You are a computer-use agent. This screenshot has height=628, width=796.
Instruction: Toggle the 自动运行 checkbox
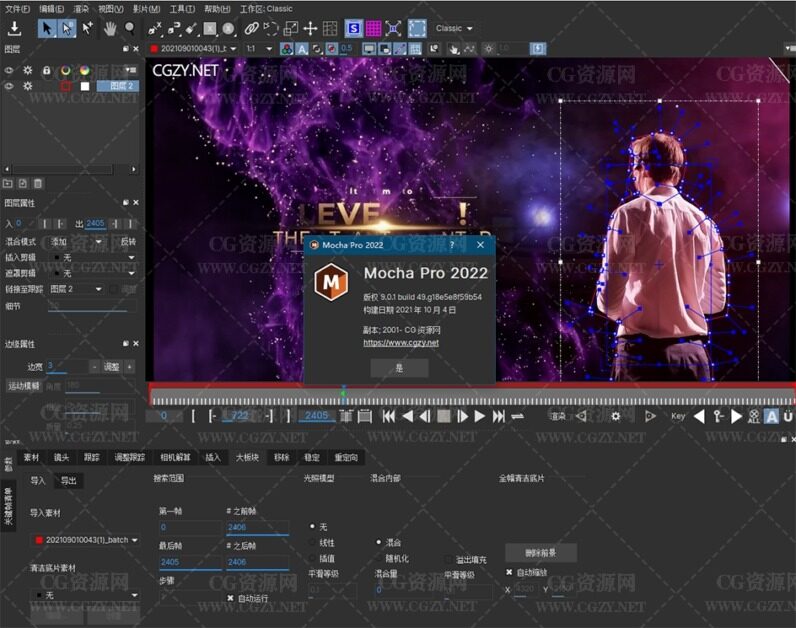231,598
